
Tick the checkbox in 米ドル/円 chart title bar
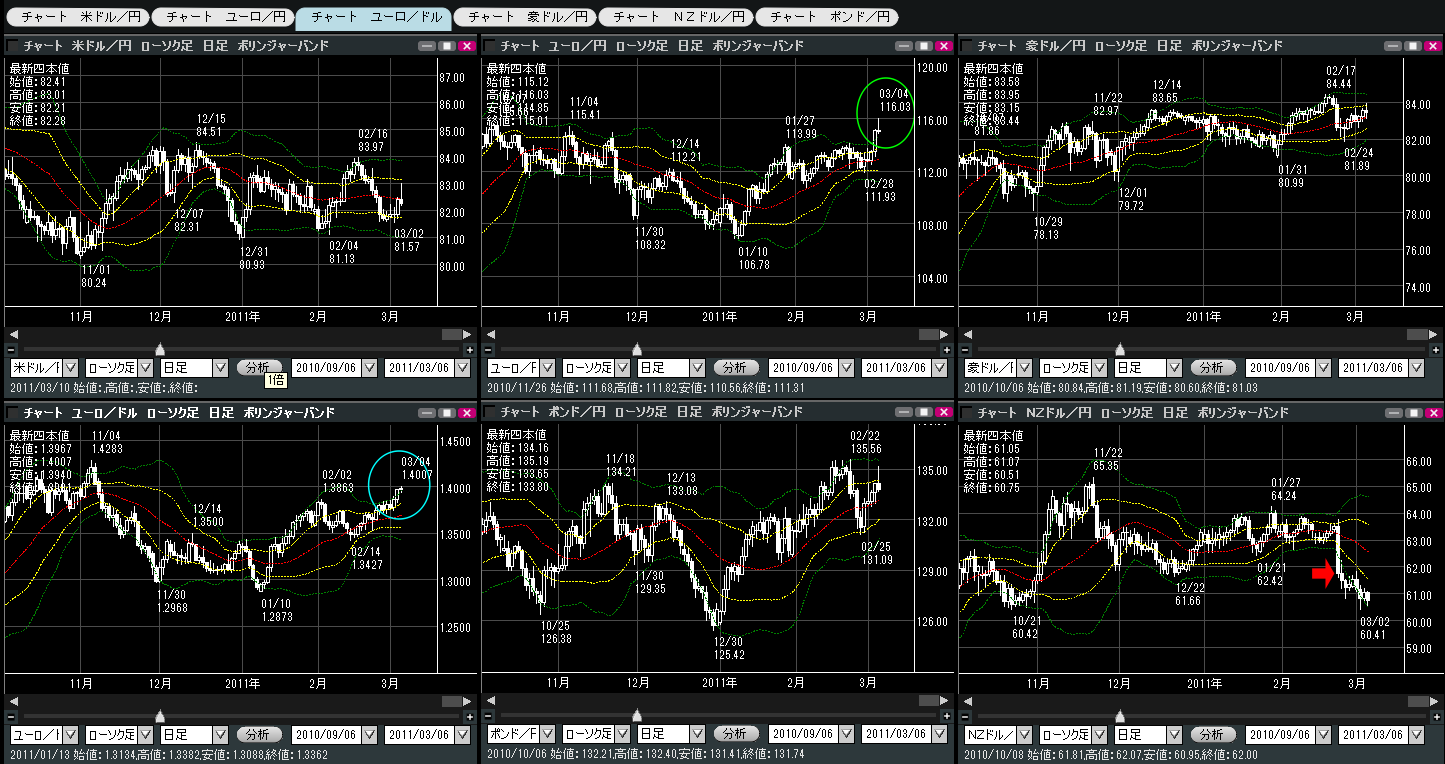coord(13,46)
